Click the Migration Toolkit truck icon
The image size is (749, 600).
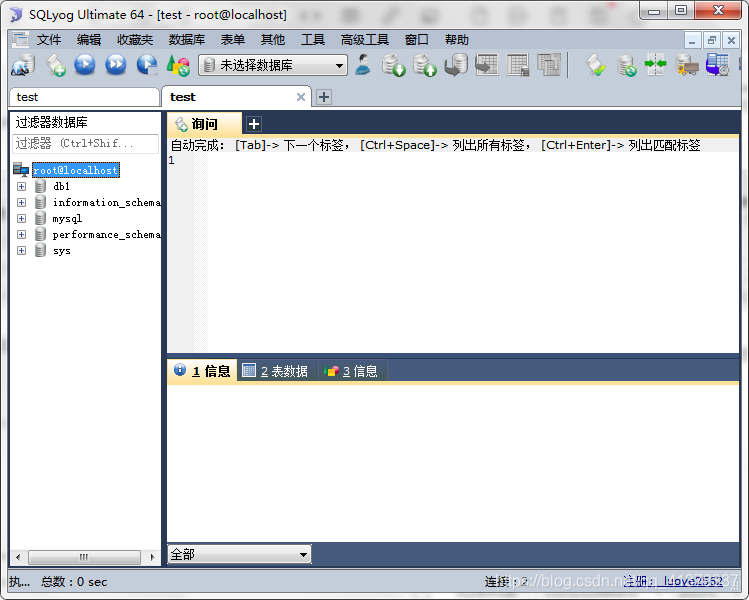pyautogui.click(x=687, y=65)
